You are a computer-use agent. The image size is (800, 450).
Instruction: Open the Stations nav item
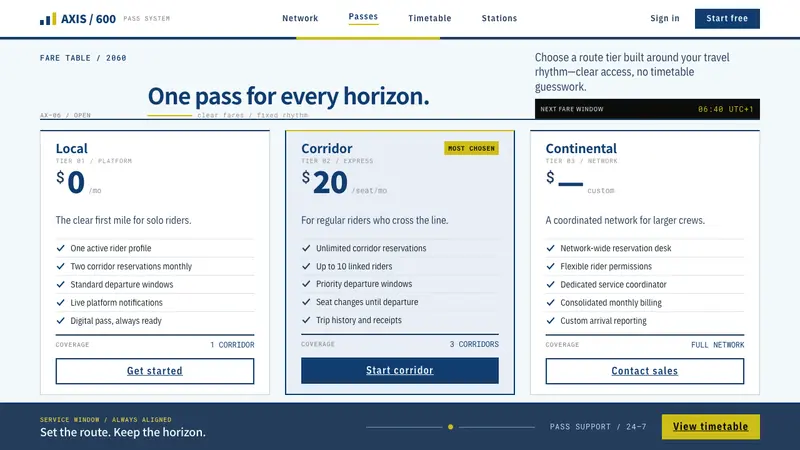(499, 18)
